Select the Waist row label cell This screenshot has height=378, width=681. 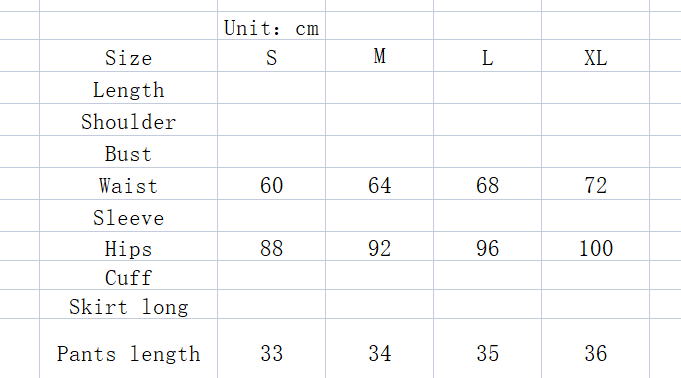[129, 184]
